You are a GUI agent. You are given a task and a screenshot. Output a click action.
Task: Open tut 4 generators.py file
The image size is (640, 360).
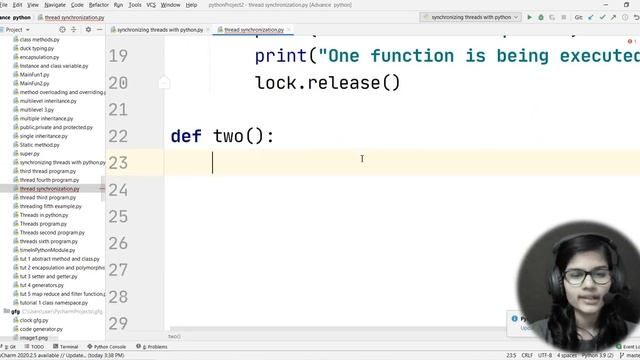coord(42,285)
